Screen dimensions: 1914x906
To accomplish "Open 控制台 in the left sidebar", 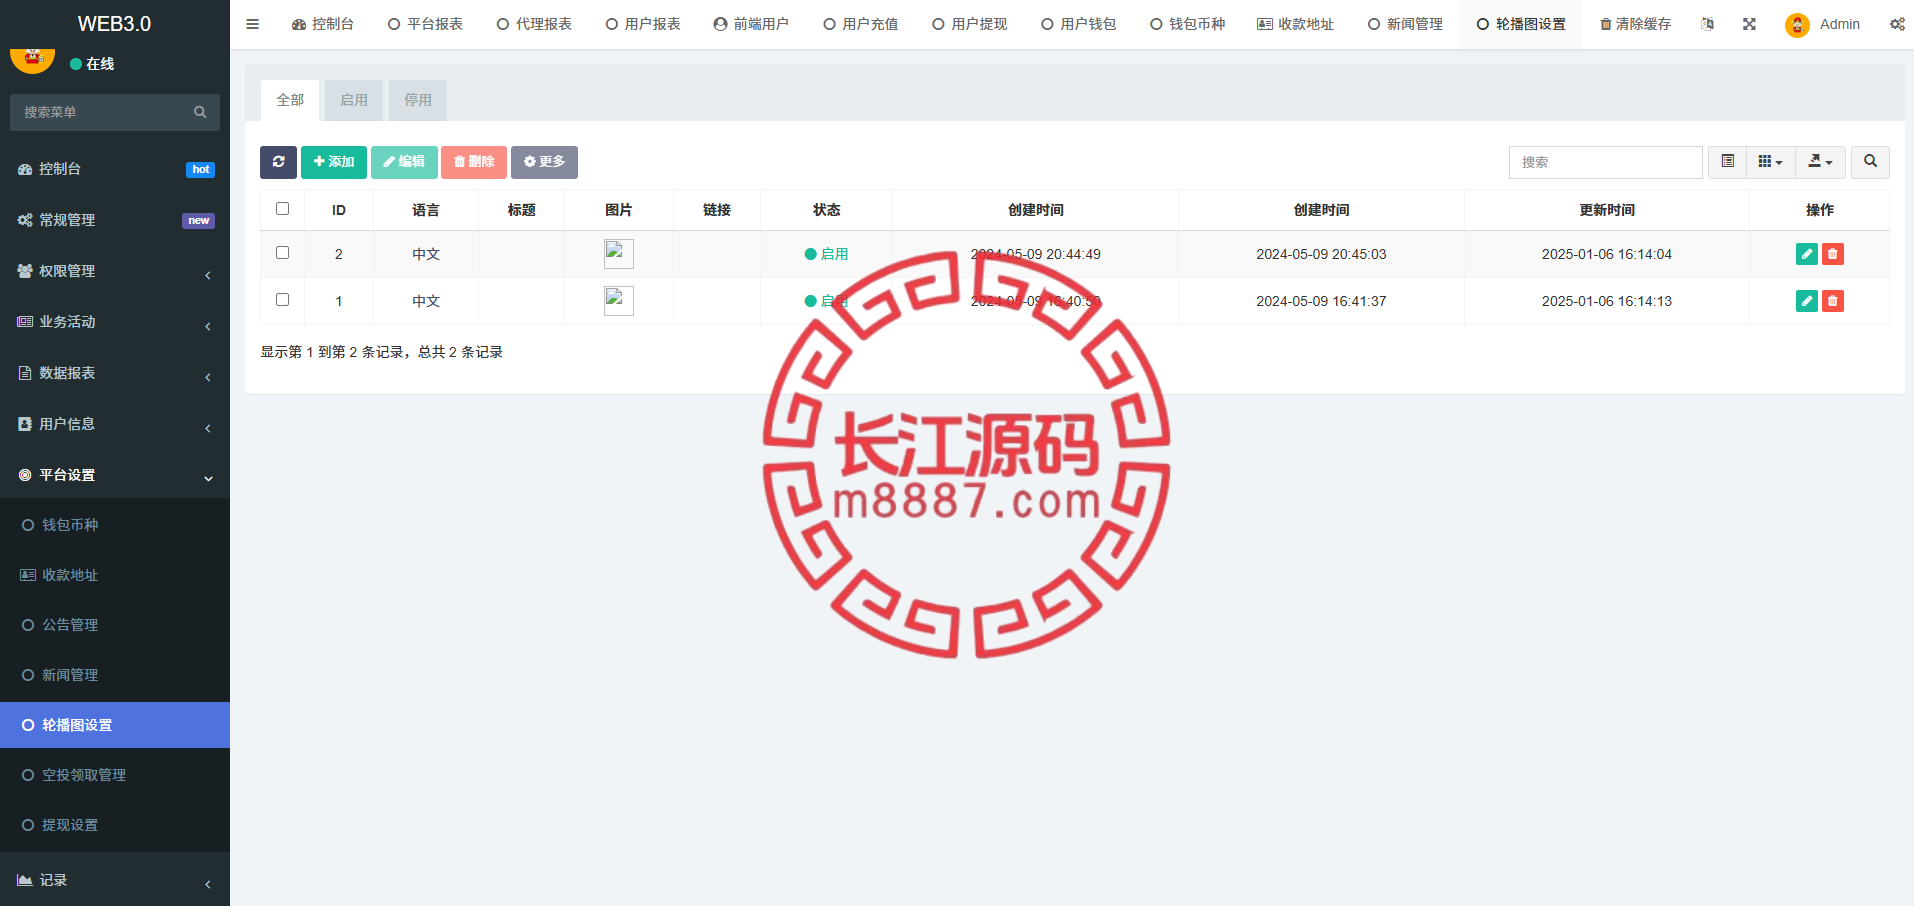I will click(115, 169).
